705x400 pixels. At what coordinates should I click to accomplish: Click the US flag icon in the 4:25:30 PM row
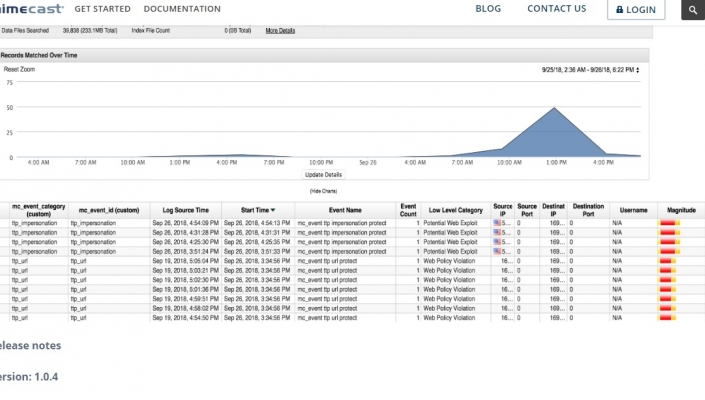(x=497, y=241)
